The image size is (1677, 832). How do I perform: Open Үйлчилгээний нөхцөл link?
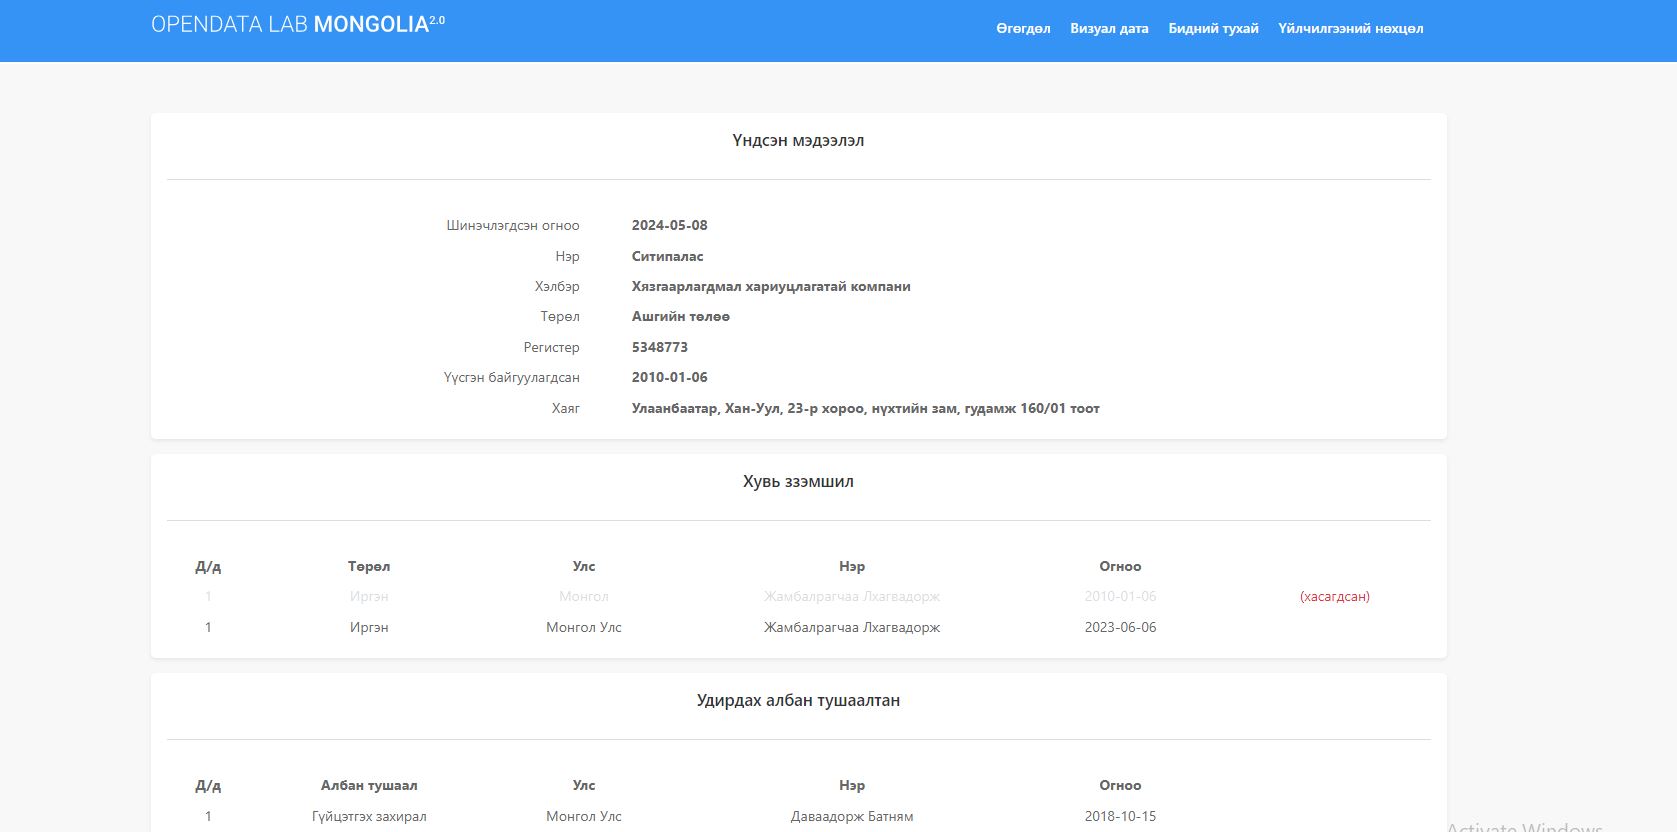click(x=1350, y=29)
